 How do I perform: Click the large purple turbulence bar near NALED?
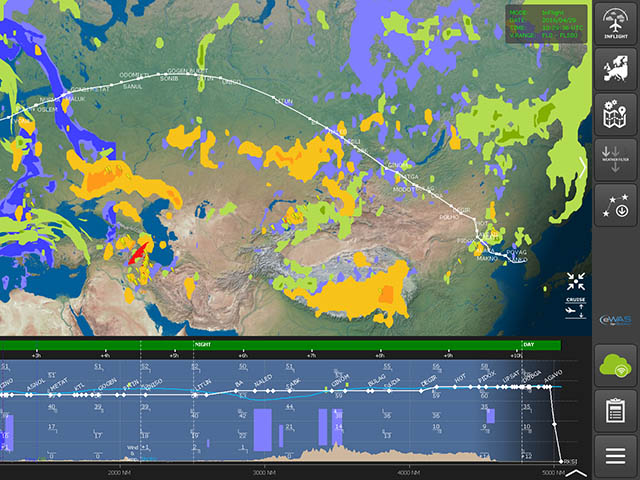[x=262, y=430]
